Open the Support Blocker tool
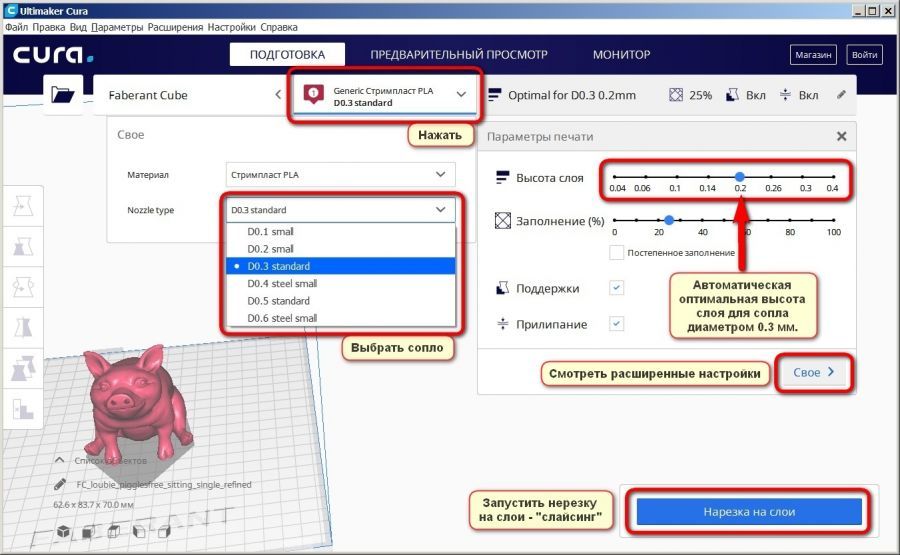Screen dimensions: 900x555 point(22,409)
